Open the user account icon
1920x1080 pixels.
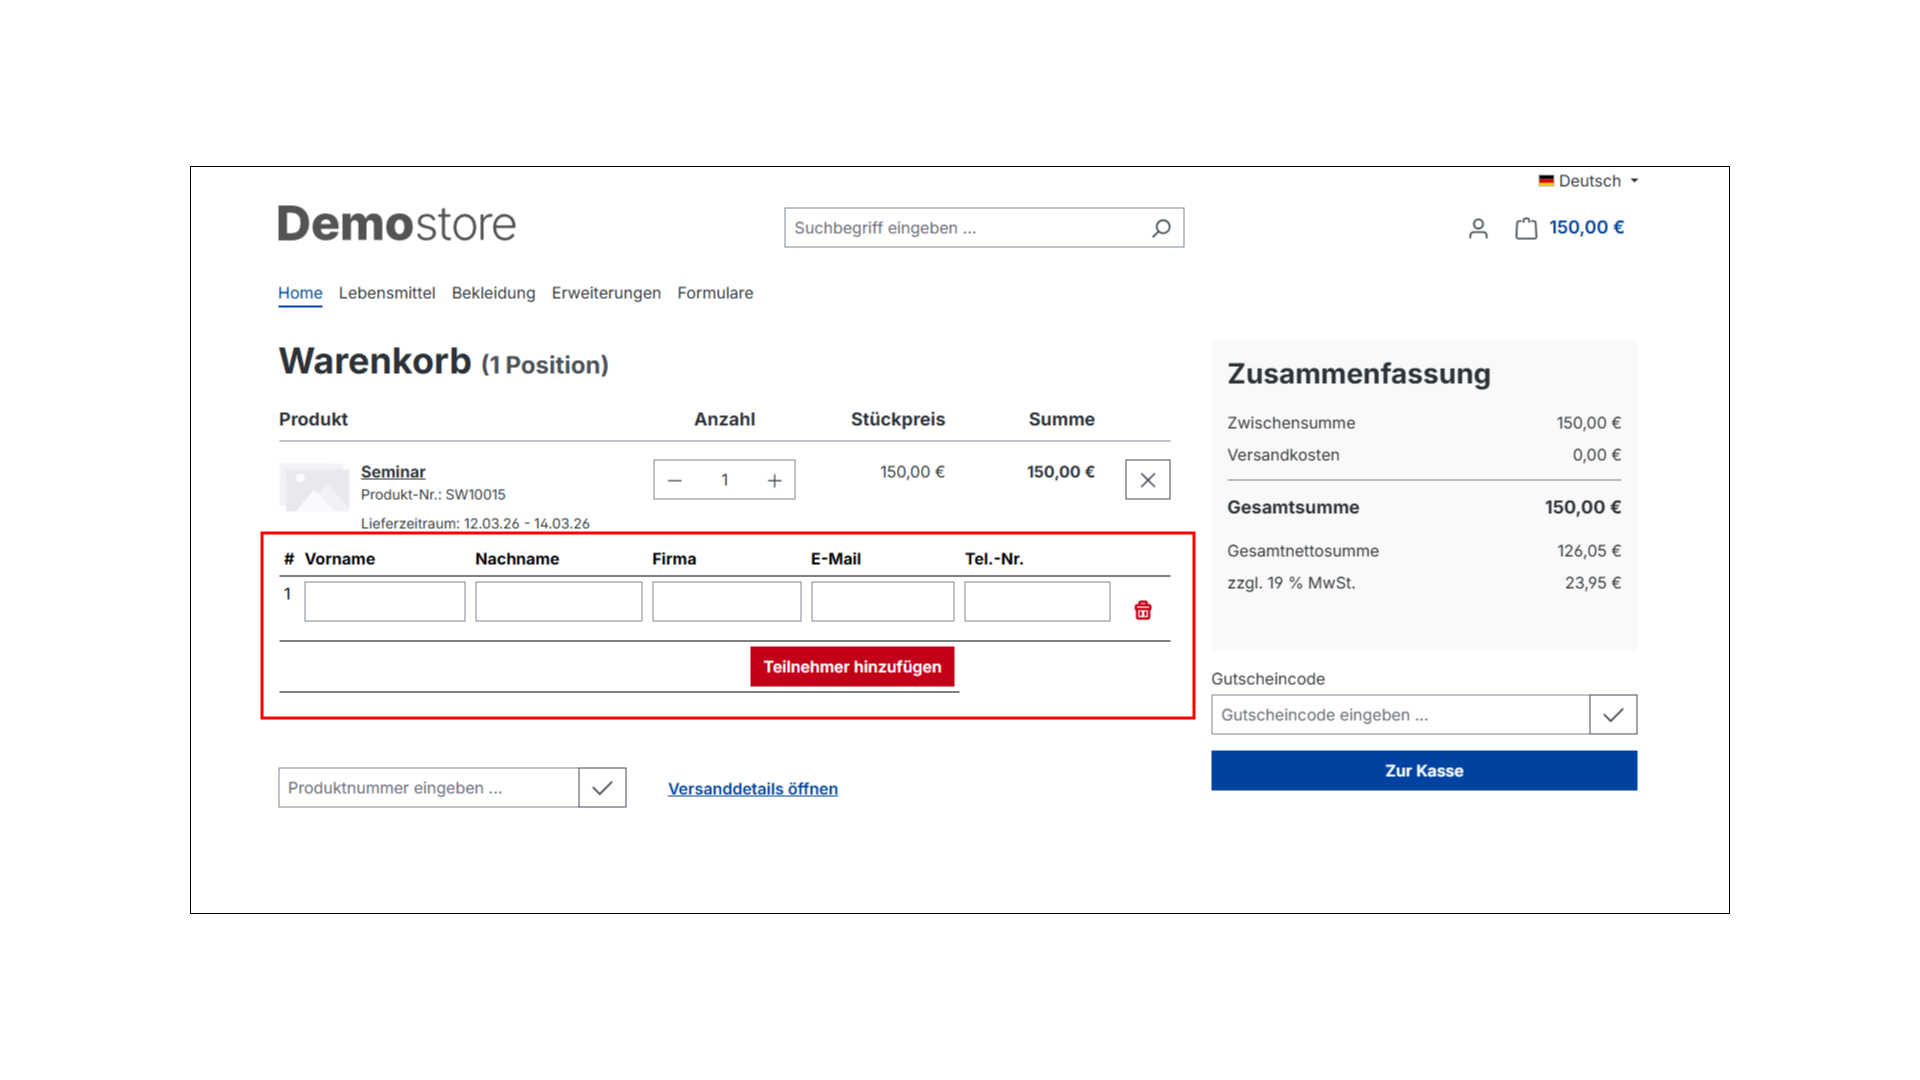1478,229
